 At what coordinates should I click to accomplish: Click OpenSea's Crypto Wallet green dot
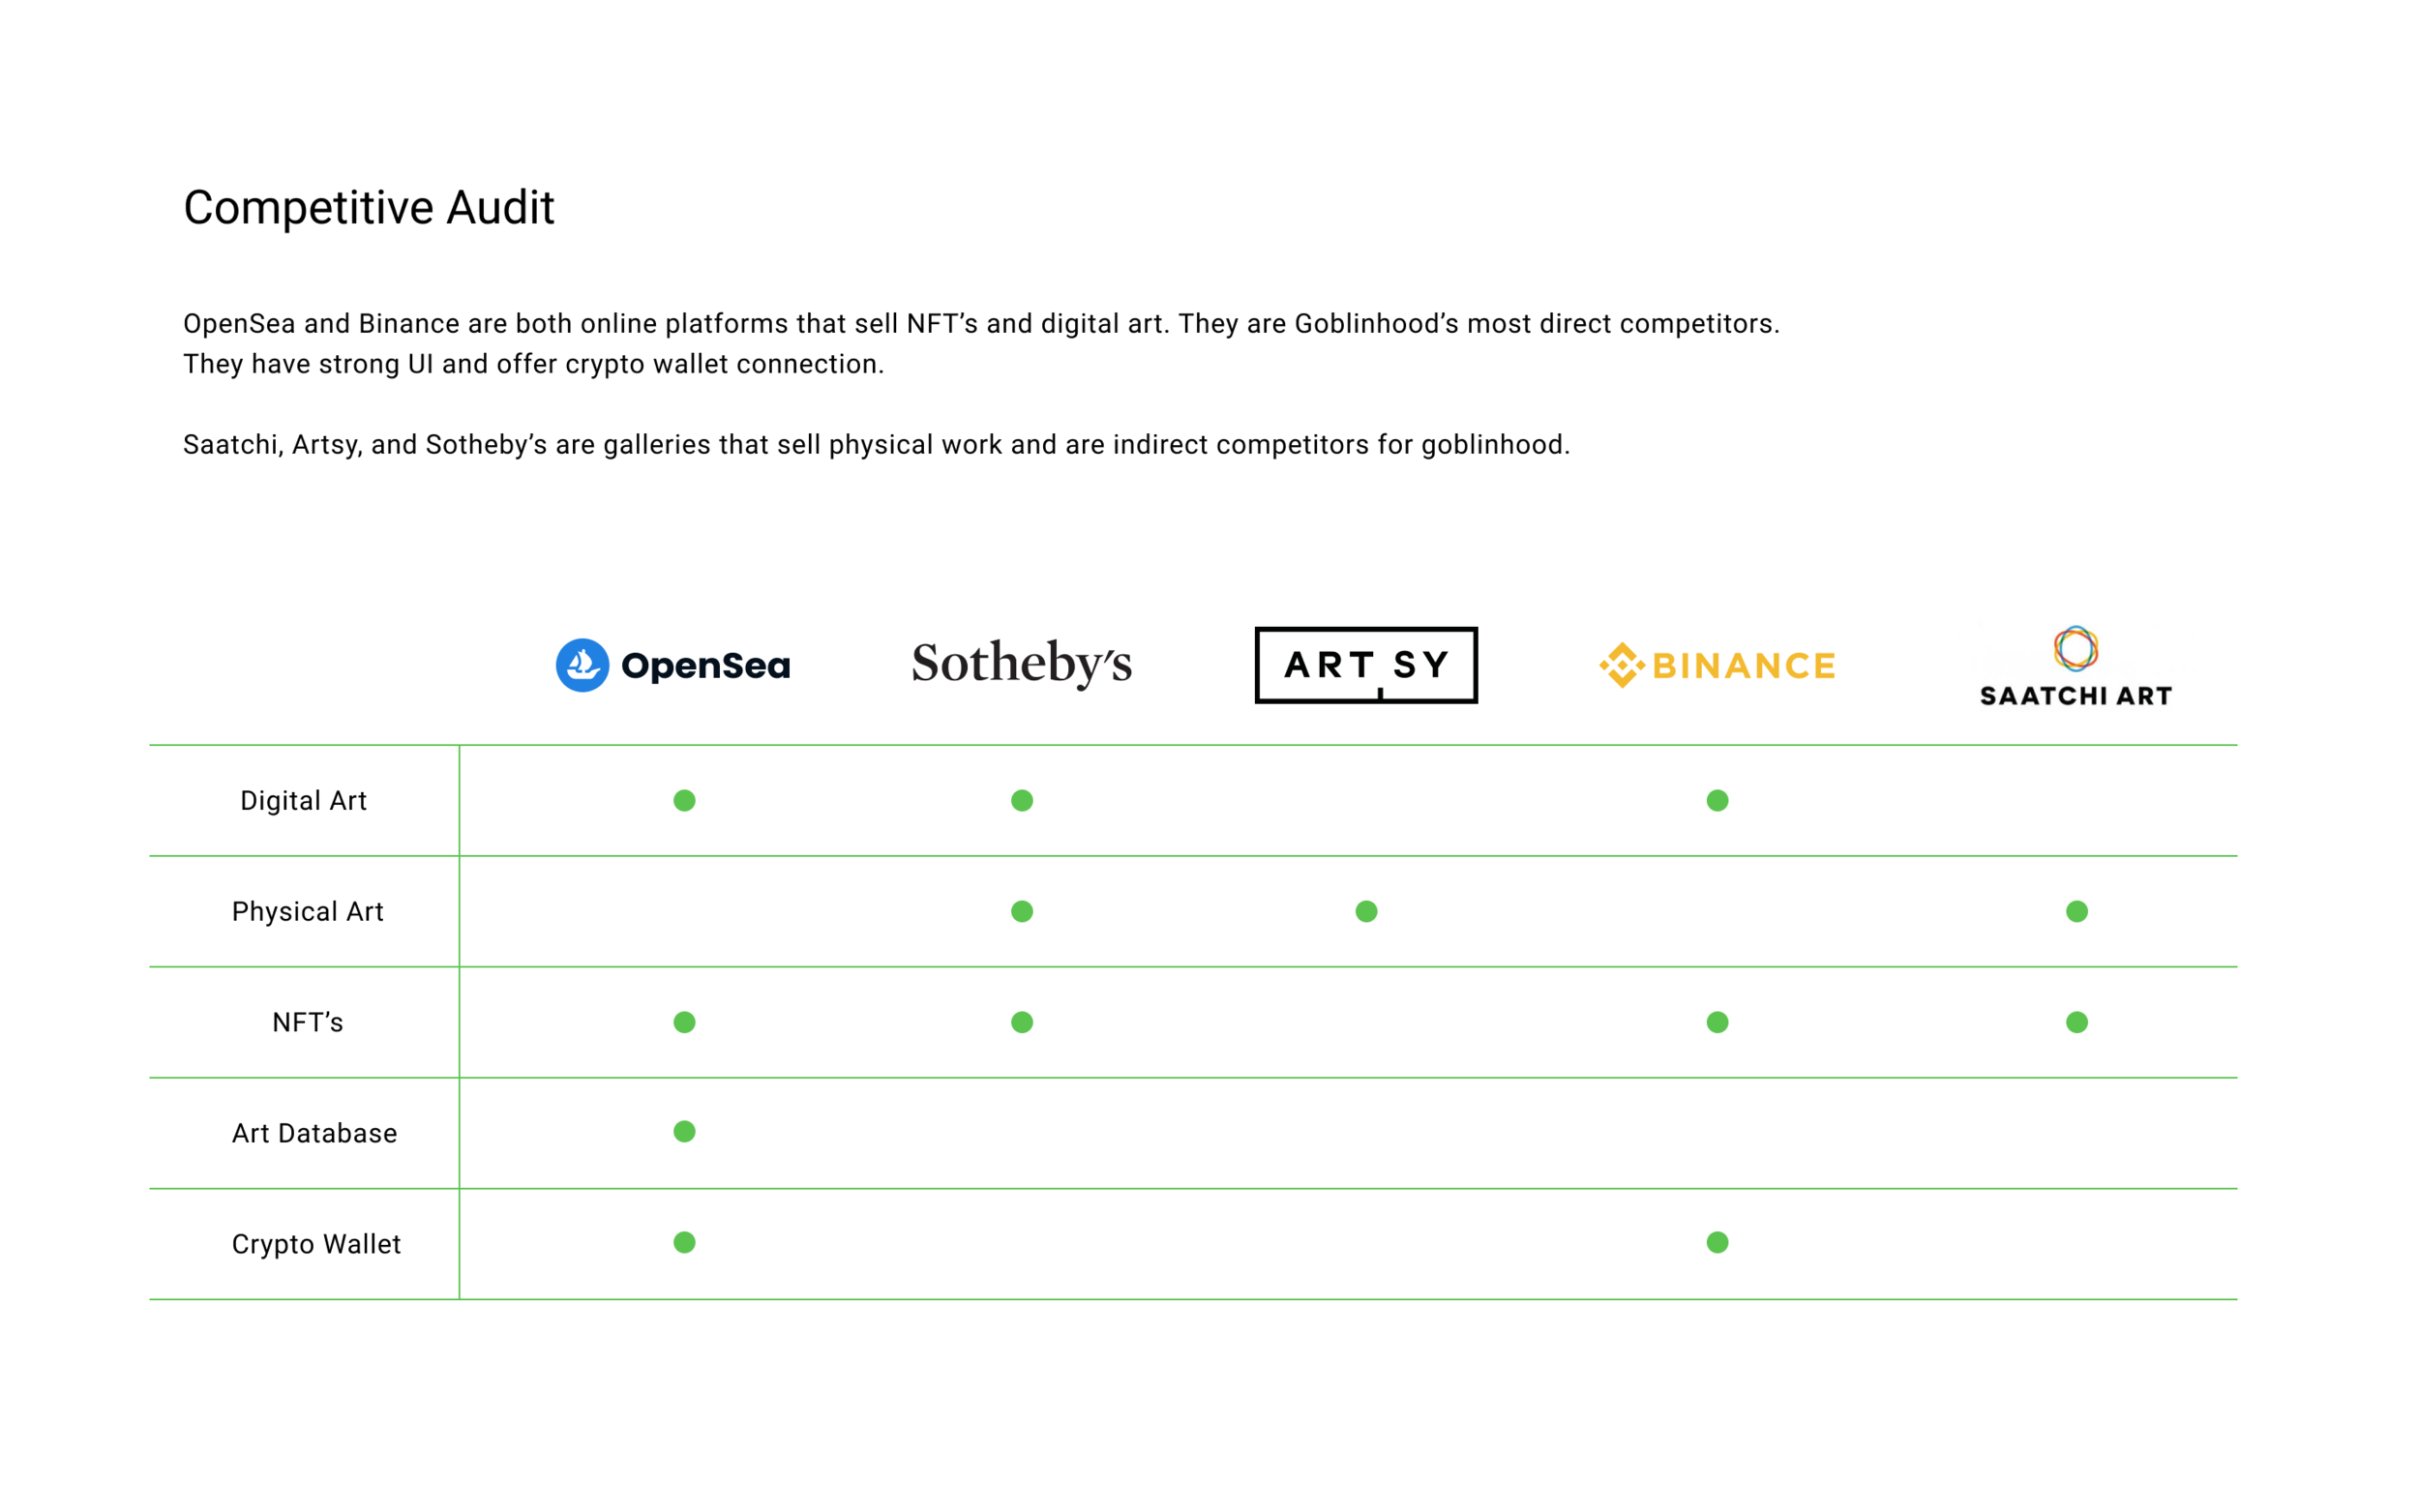pos(684,1242)
